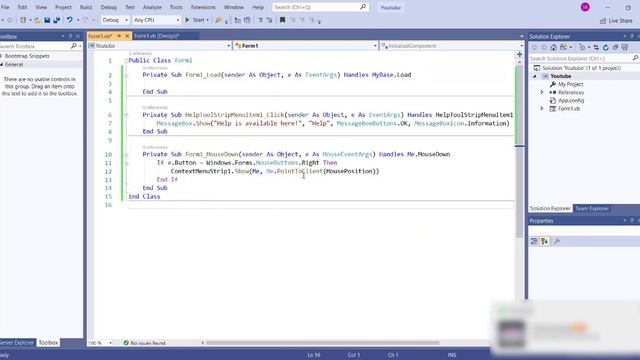640x360 pixels.
Task: Collapse the Form1_Load sub outline
Action: tap(126, 75)
